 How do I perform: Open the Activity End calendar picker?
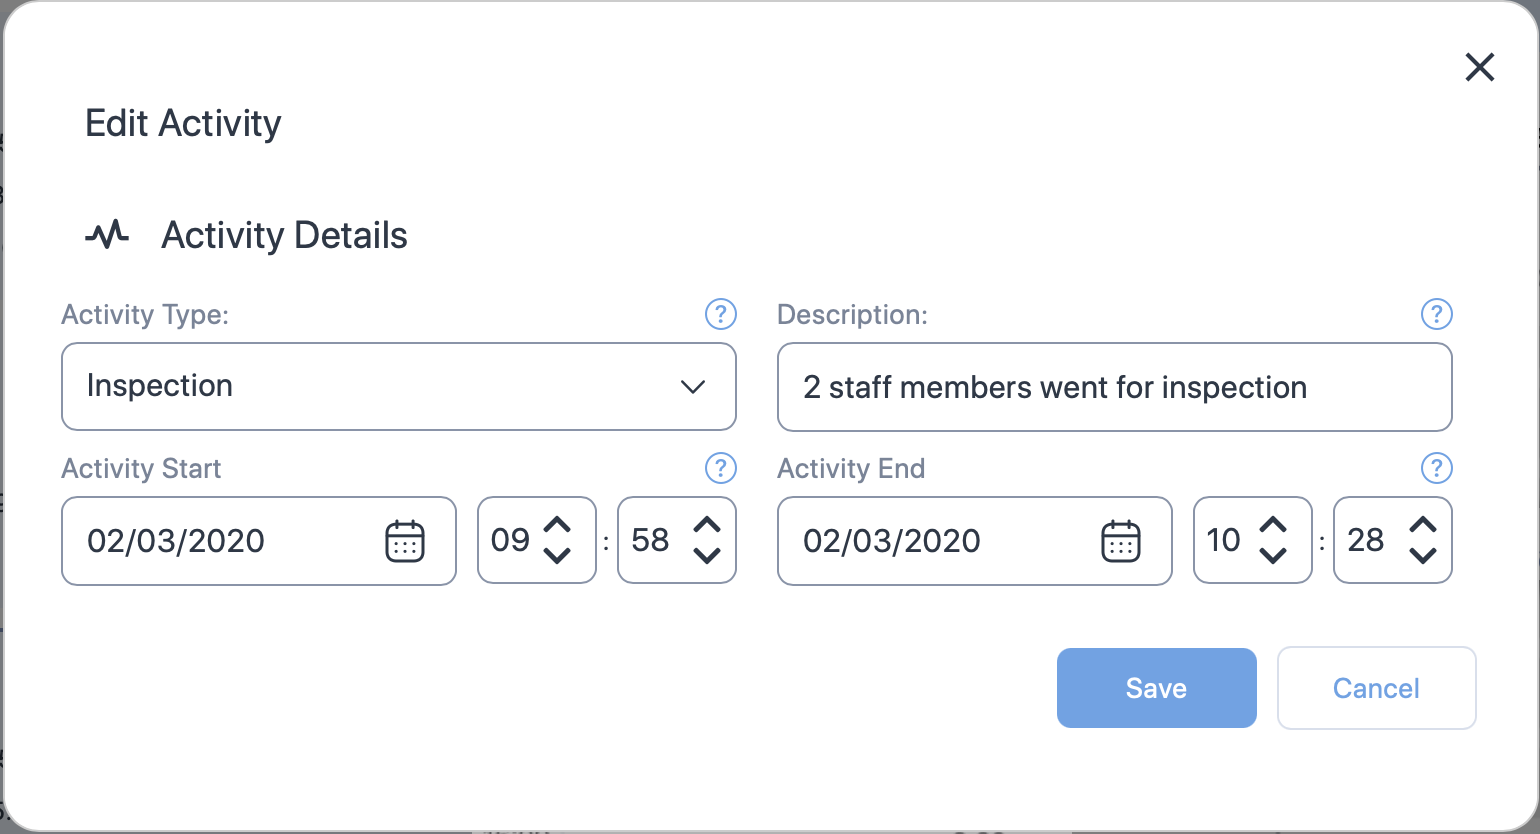pos(1122,541)
